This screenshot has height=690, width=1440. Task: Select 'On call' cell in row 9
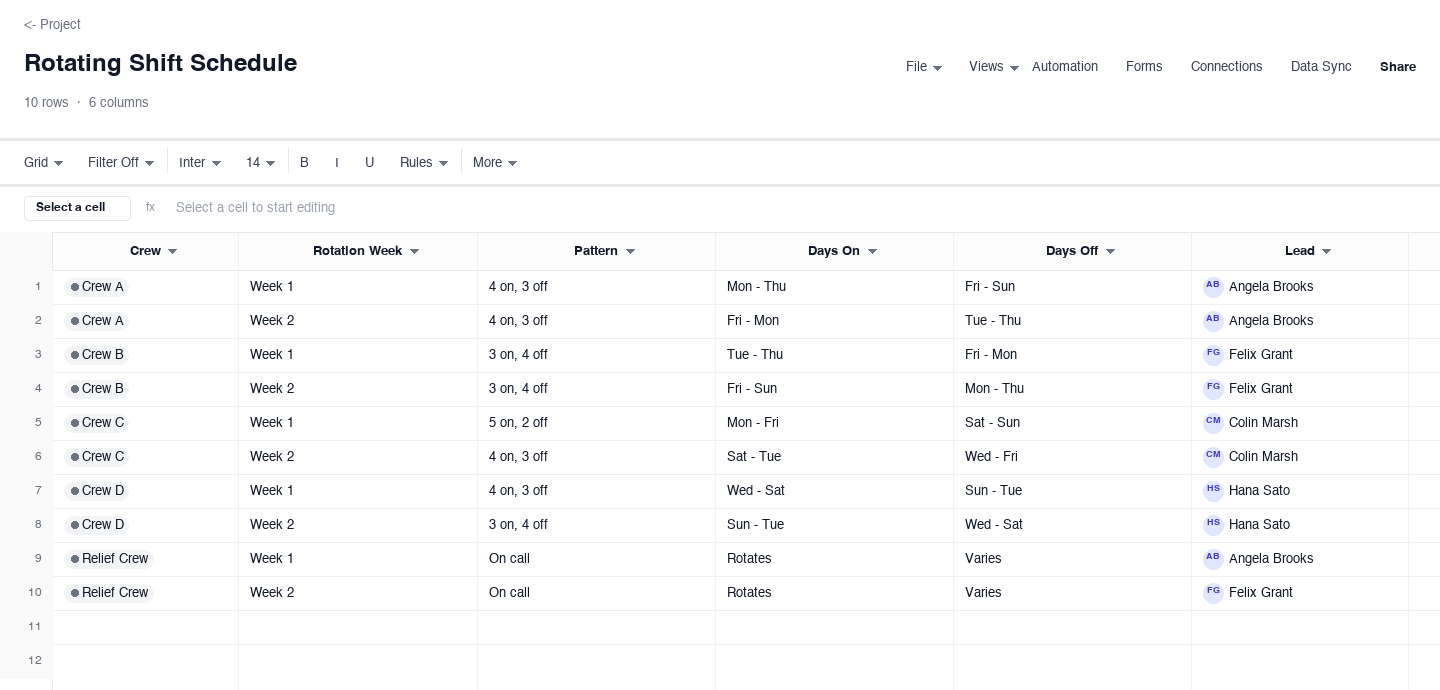coord(596,559)
